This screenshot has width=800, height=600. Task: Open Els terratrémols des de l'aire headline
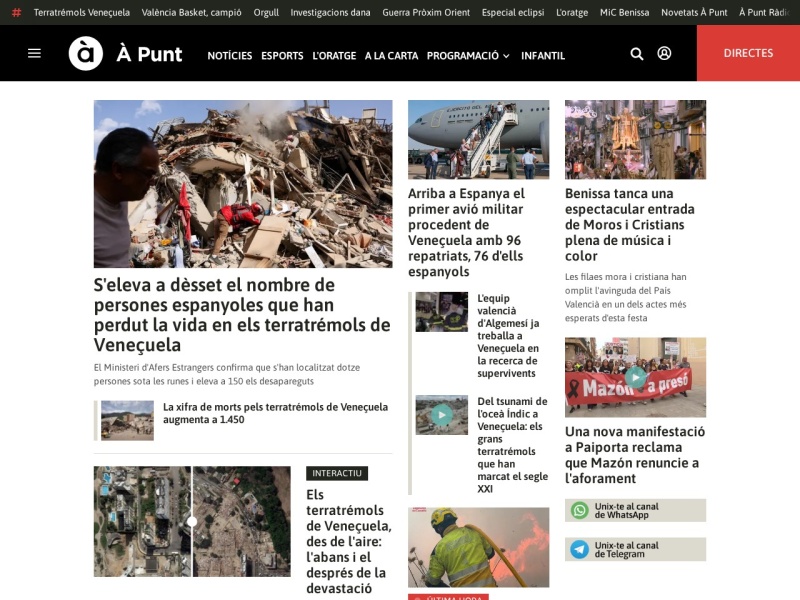pos(348,541)
